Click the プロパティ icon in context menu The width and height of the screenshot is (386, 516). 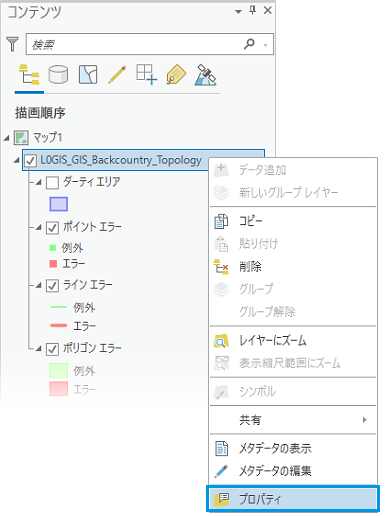tap(221, 499)
